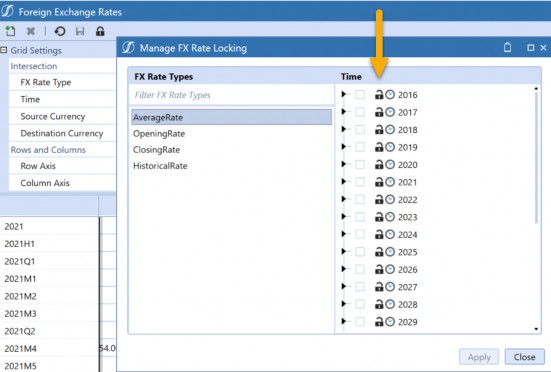This screenshot has height=372, width=551.
Task: Click the clock icon next to 2027
Action: (390, 287)
